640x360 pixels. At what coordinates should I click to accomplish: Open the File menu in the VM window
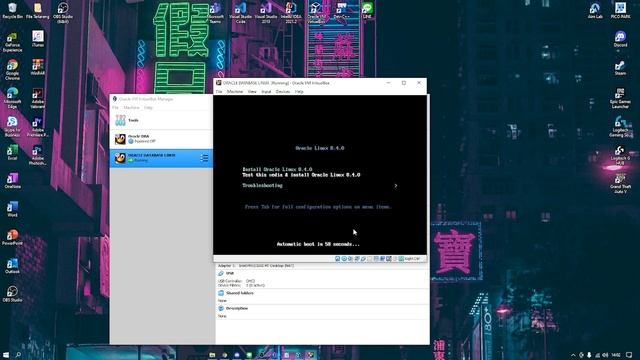219,92
